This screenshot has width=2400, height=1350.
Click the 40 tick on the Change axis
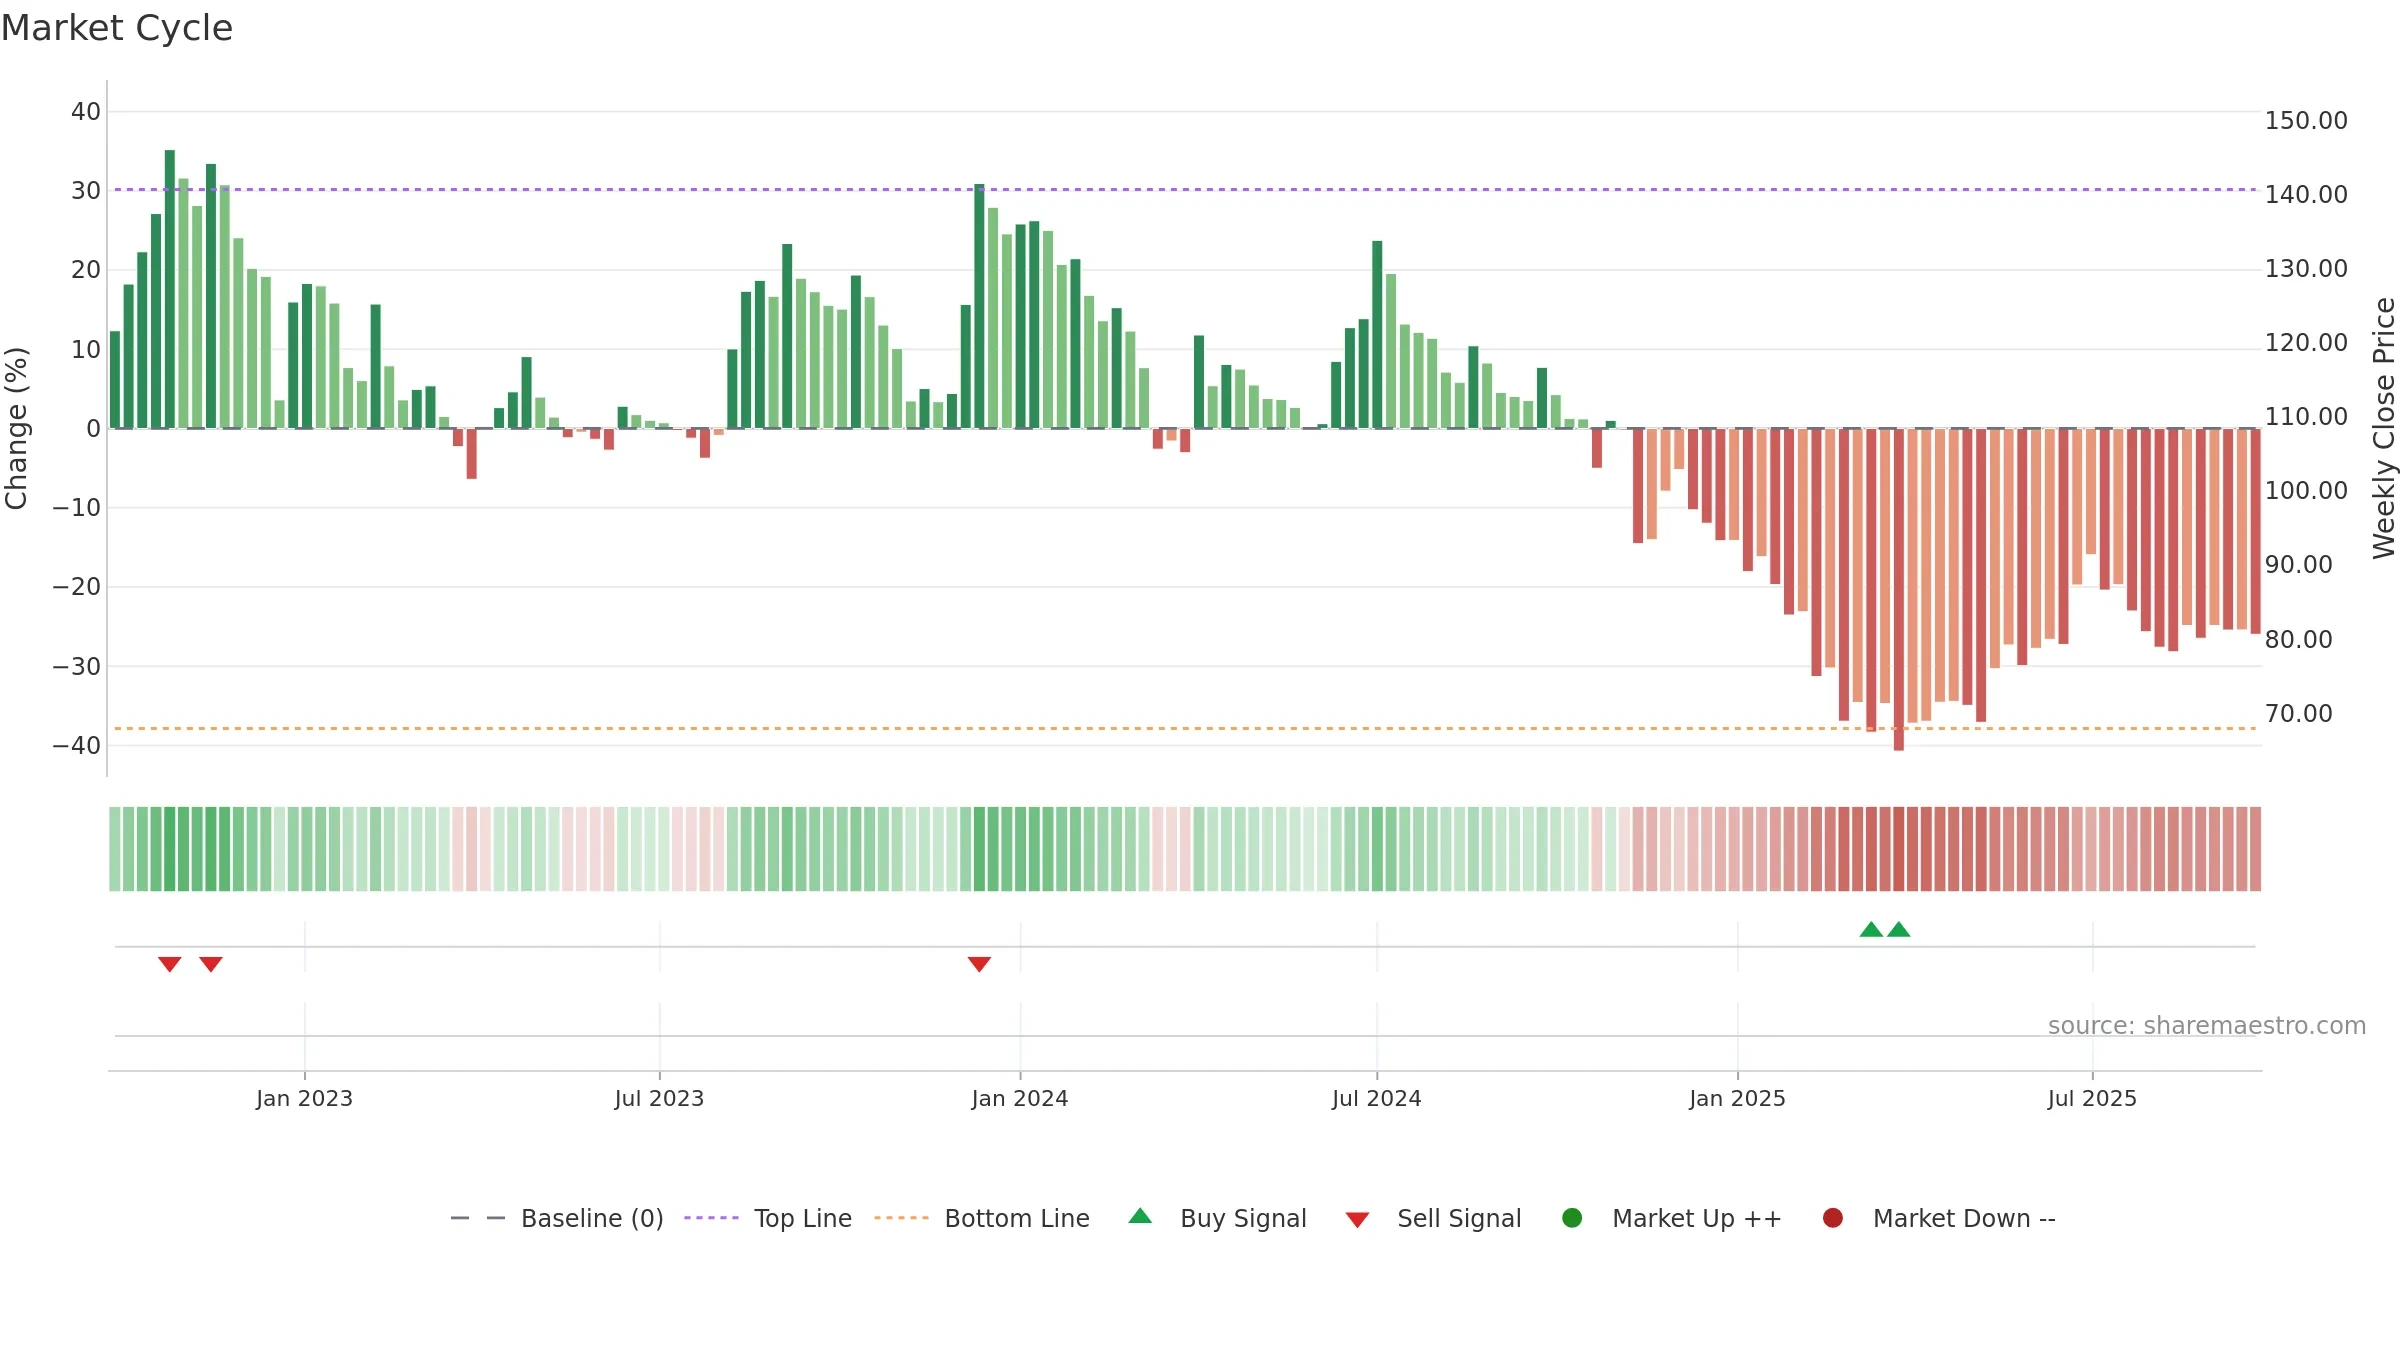coord(86,111)
